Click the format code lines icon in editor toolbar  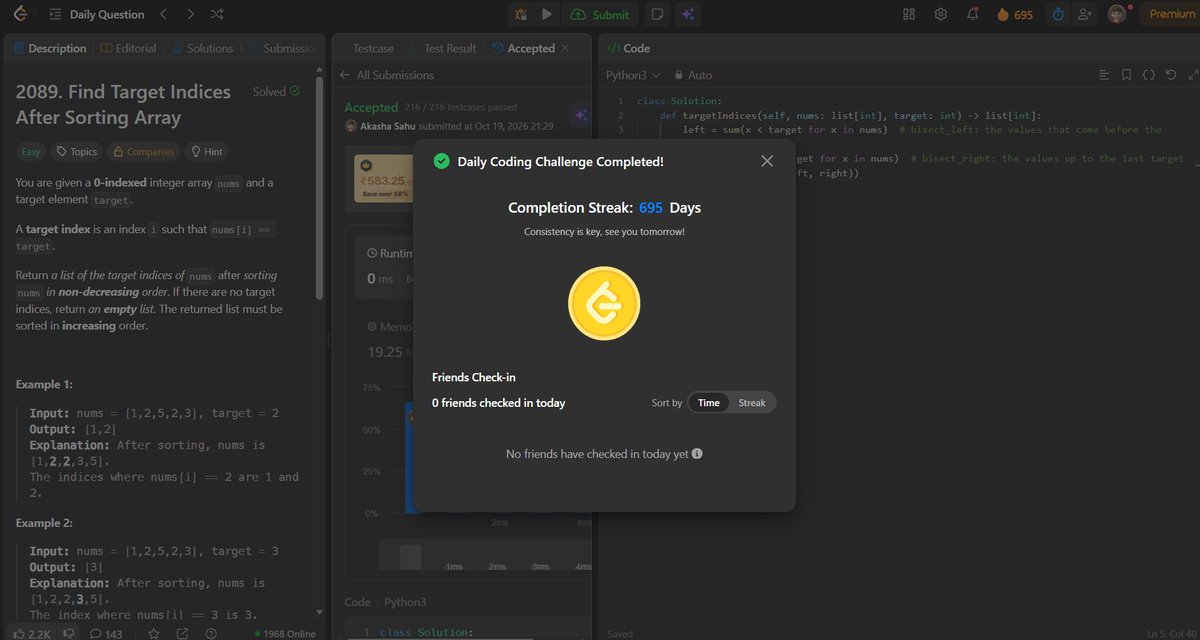point(1104,75)
